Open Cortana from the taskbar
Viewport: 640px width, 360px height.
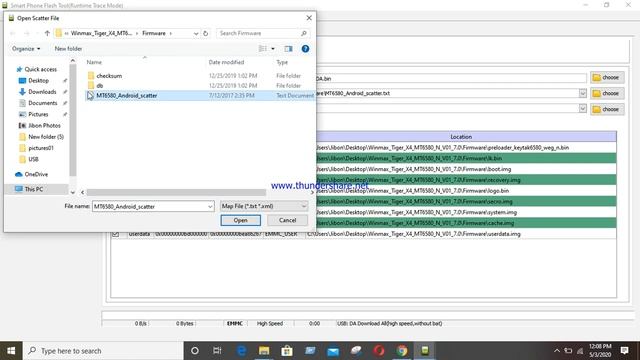pyautogui.click(x=195, y=351)
